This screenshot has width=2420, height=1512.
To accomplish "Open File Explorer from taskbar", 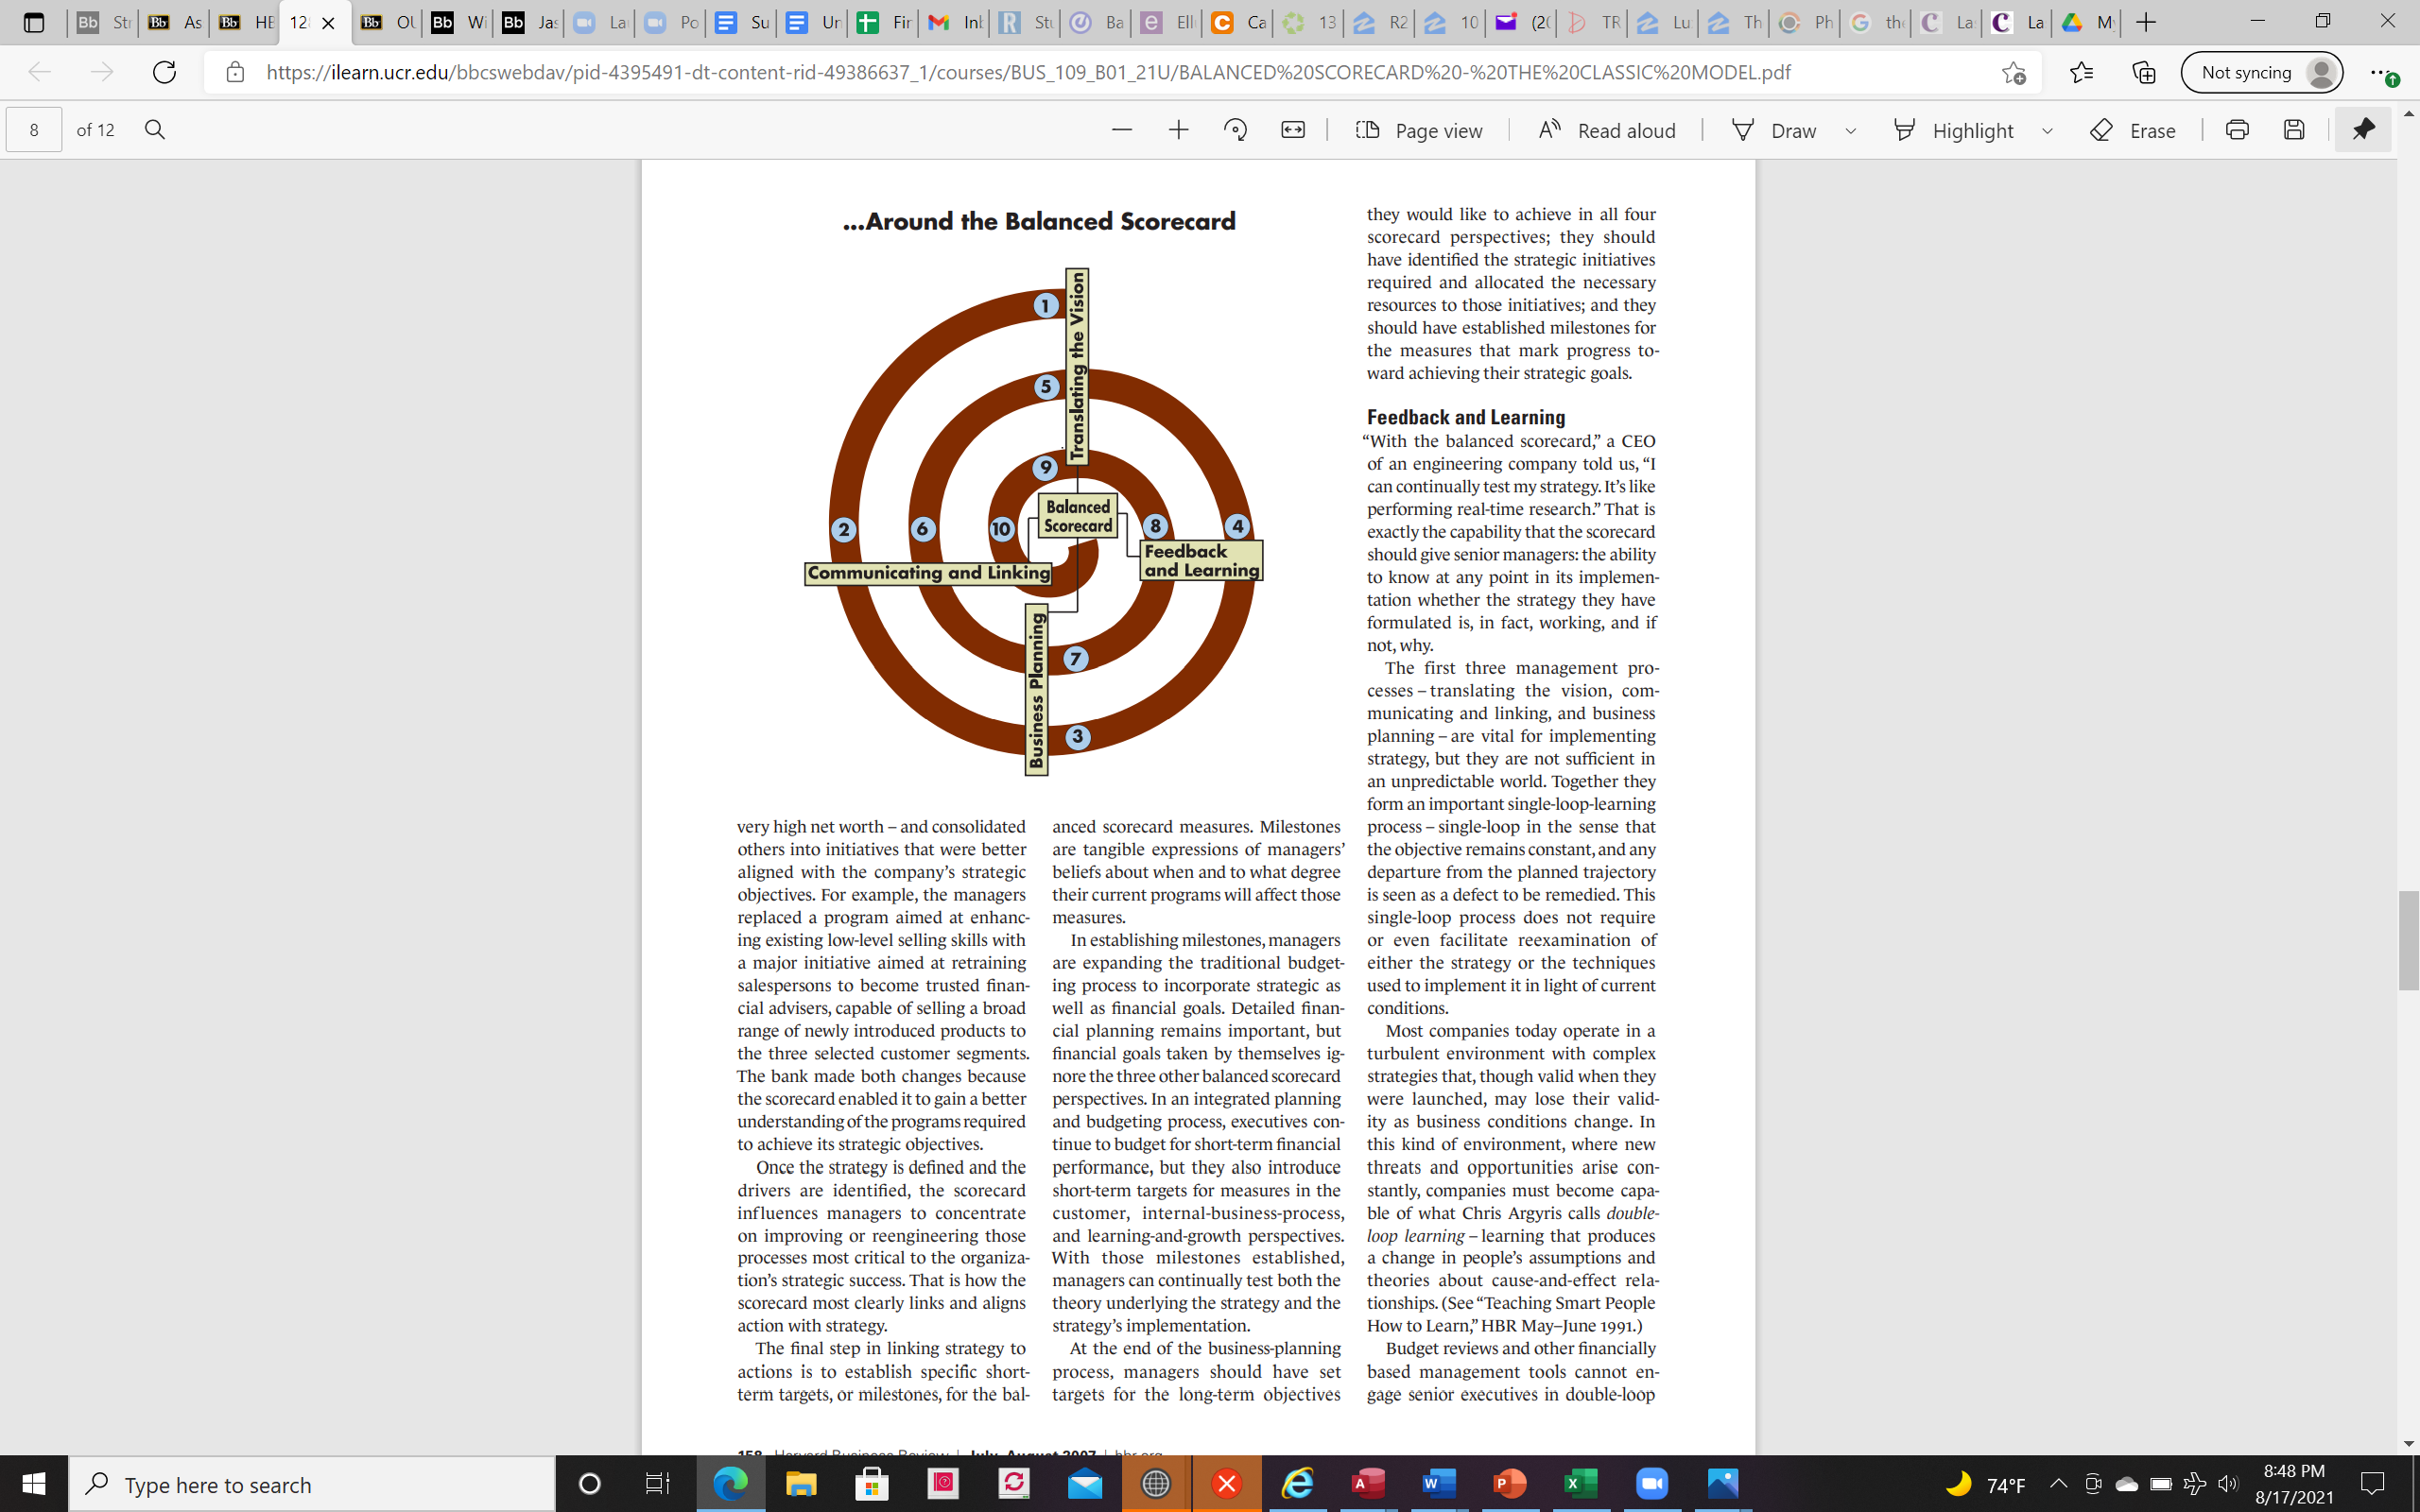I will pos(800,1484).
